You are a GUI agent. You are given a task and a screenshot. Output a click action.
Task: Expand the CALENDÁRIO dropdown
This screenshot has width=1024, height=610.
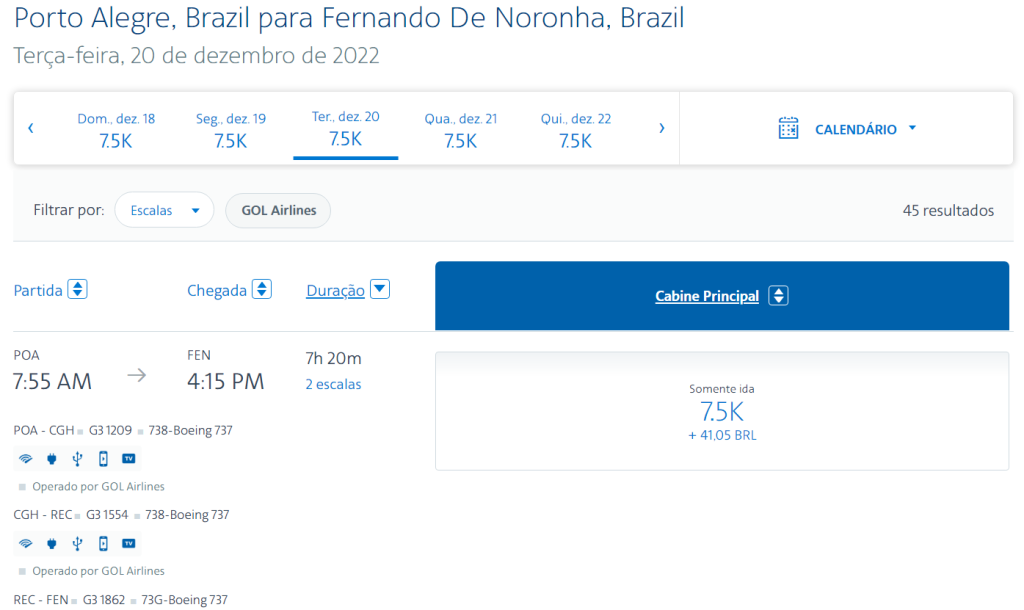coord(912,128)
